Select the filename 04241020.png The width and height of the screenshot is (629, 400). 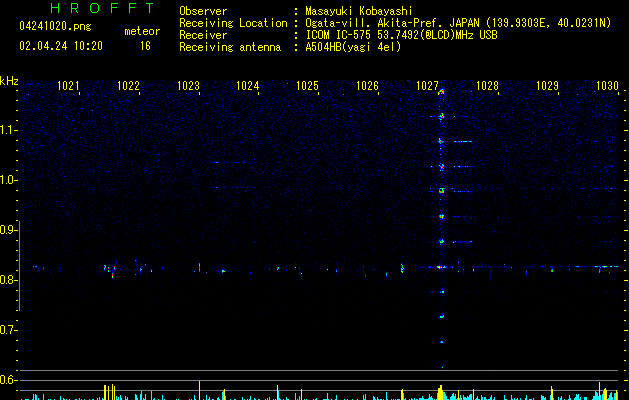(x=55, y=27)
